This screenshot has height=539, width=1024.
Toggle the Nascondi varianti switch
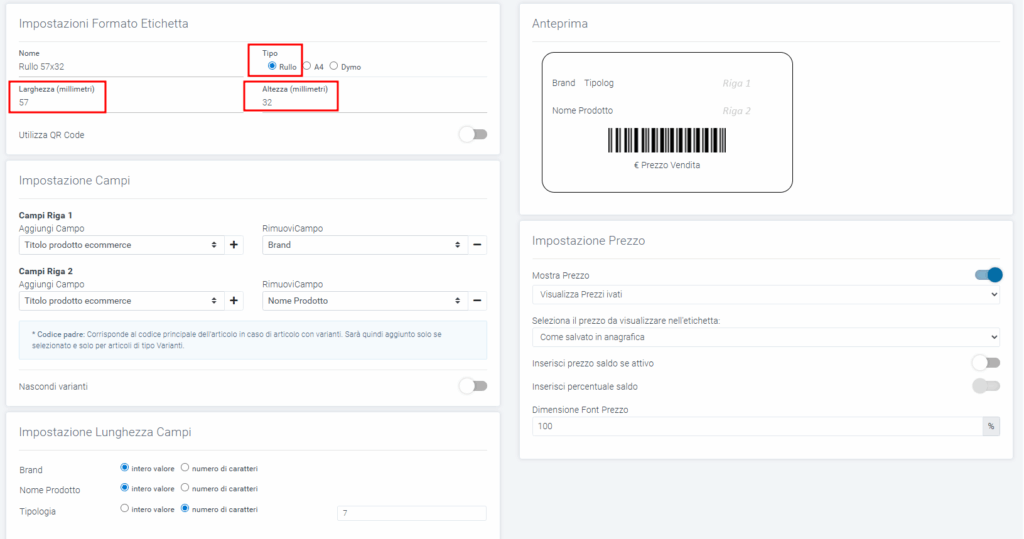click(x=473, y=386)
